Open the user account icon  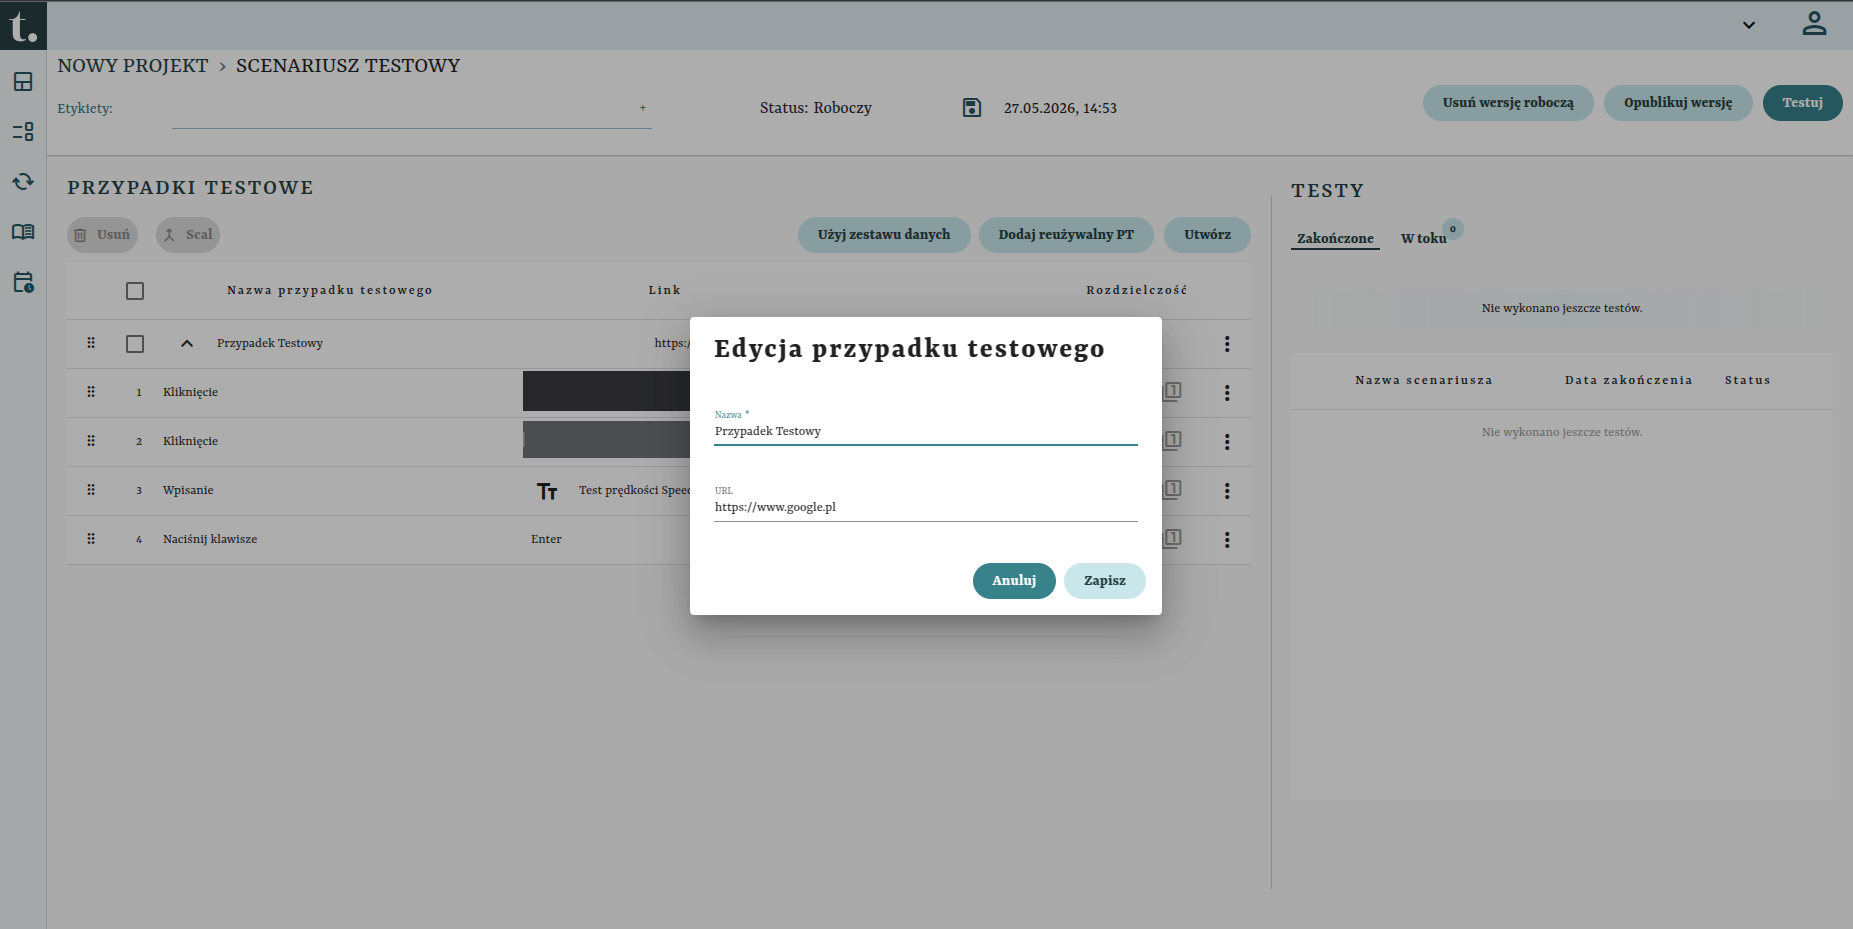(x=1814, y=24)
